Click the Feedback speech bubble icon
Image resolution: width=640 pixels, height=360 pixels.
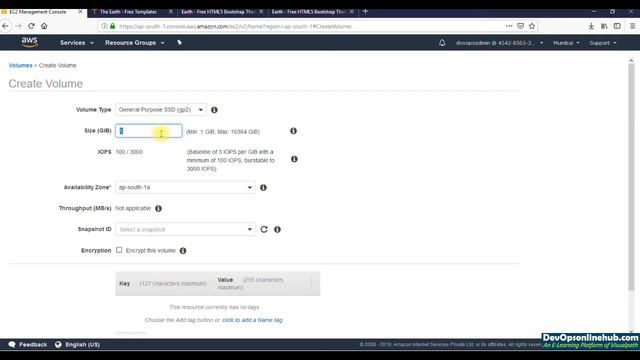point(12,344)
